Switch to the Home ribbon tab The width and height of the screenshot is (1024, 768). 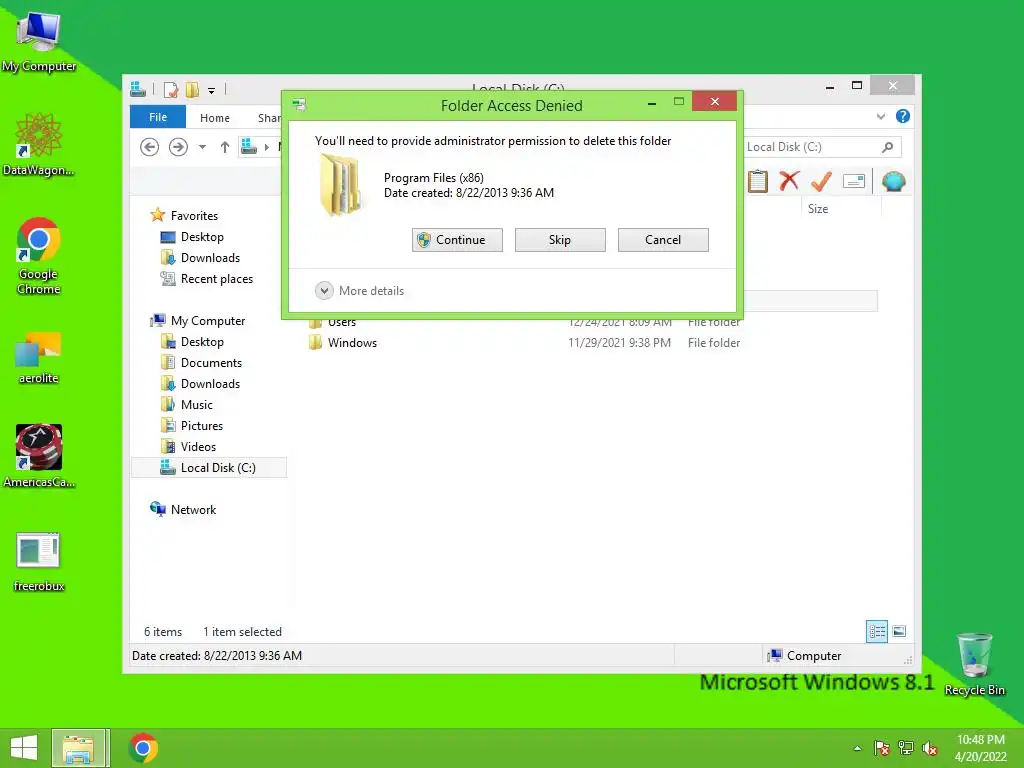coord(215,118)
